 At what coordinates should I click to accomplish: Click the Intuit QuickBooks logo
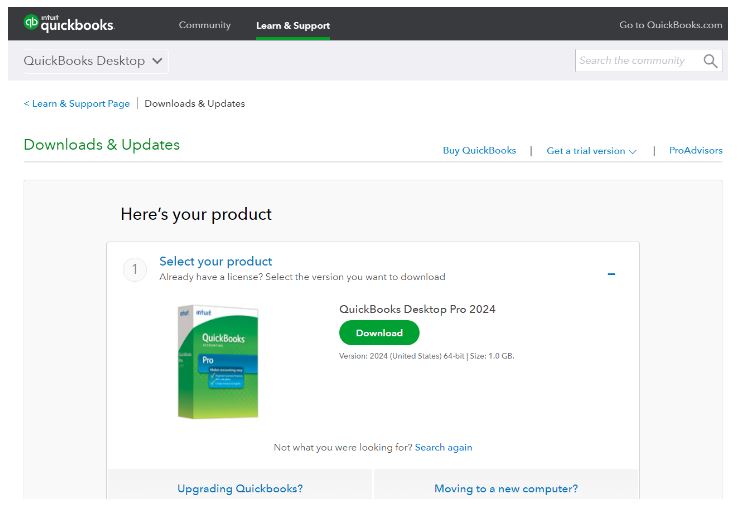[69, 23]
